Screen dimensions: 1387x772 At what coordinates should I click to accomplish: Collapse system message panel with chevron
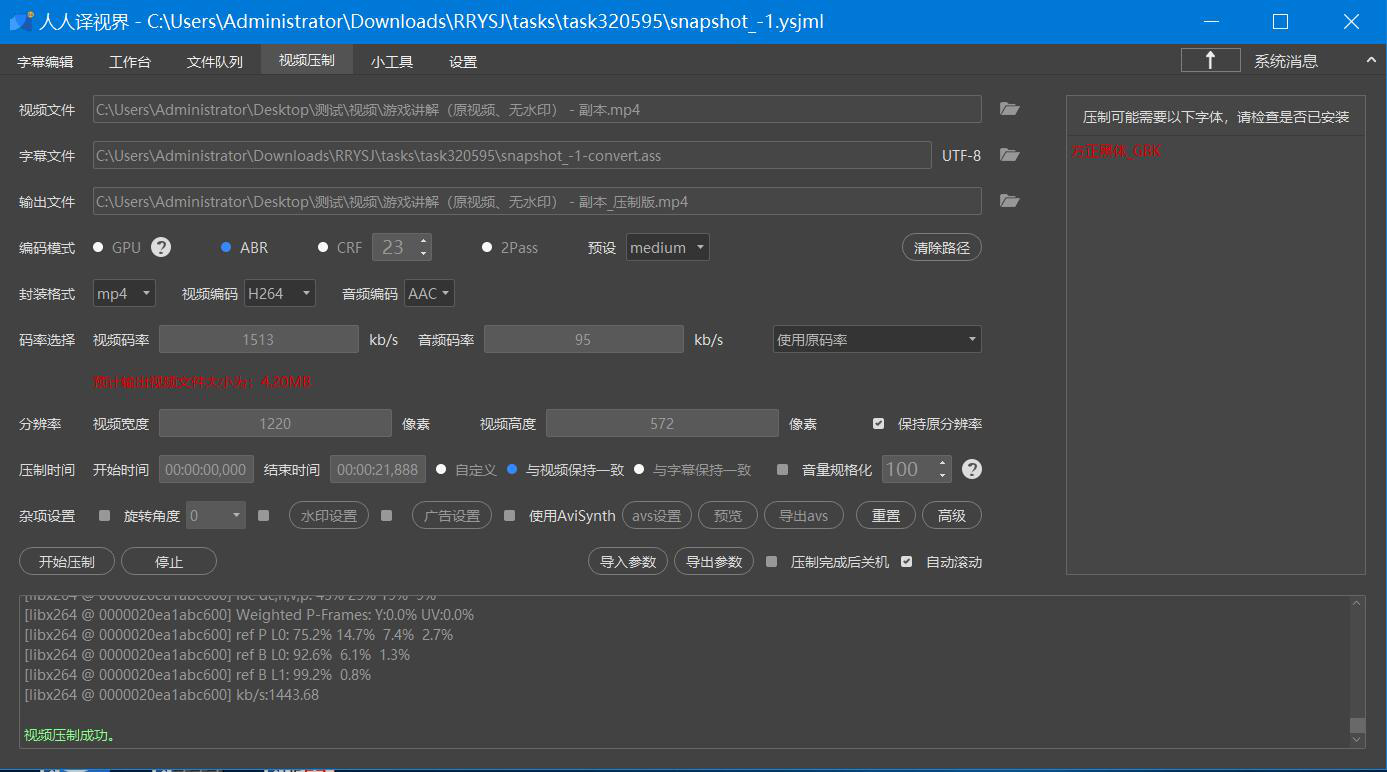click(x=1370, y=60)
